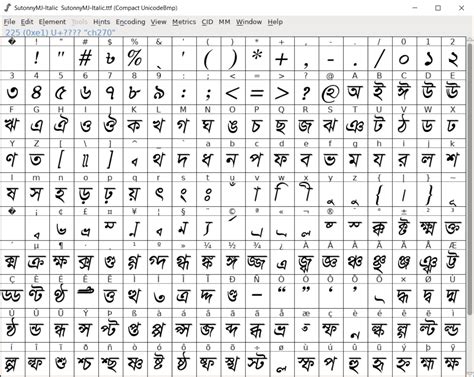
Task: Click the FontForge icon in the title bar
Action: [x=7, y=7]
